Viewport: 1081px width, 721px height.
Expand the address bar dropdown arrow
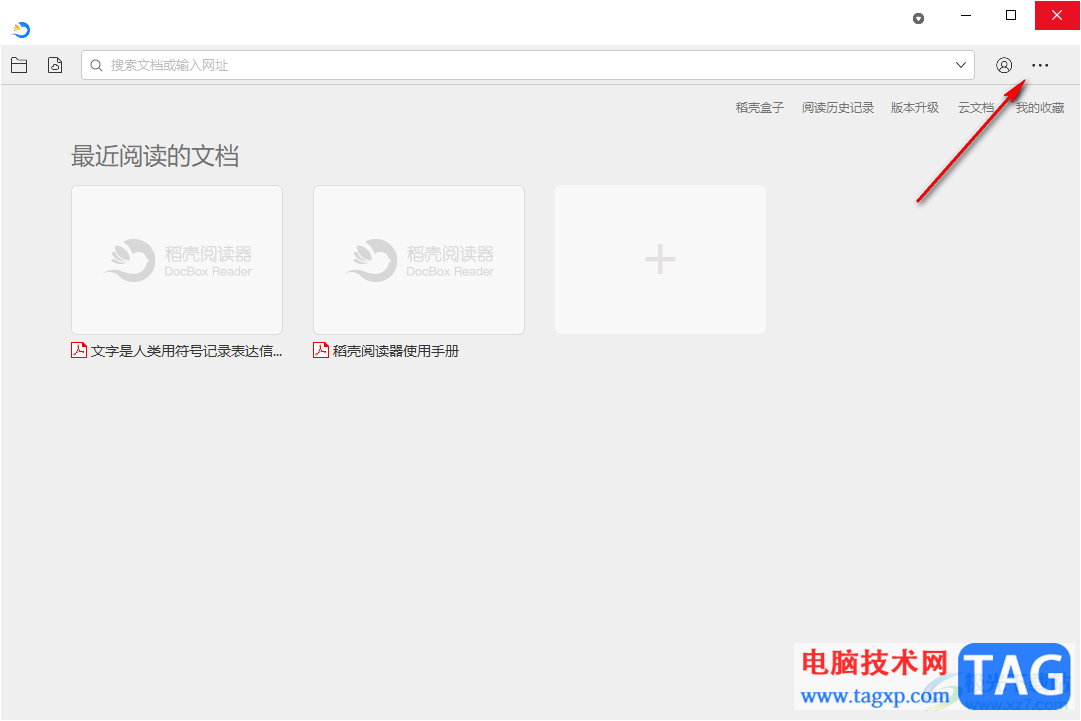tap(960, 65)
